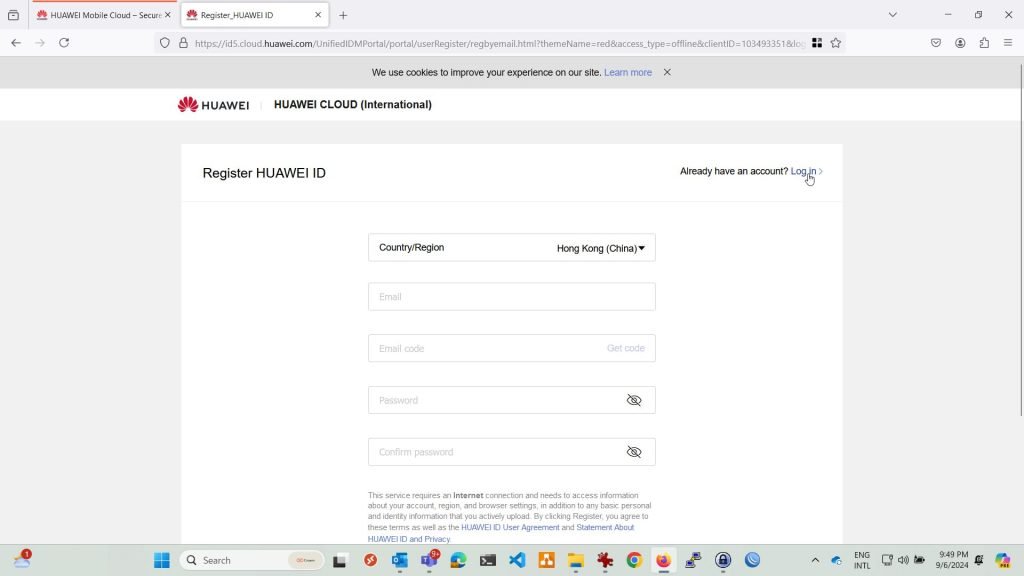
Task: Open the list all tabs dropdown arrow
Action: (x=892, y=15)
